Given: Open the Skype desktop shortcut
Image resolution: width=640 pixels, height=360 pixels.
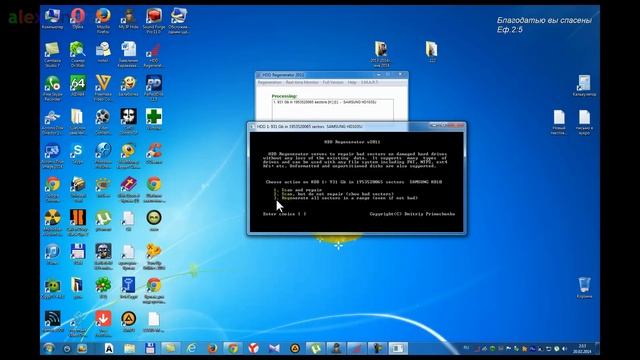Looking at the screenshot, I should 78,153.
